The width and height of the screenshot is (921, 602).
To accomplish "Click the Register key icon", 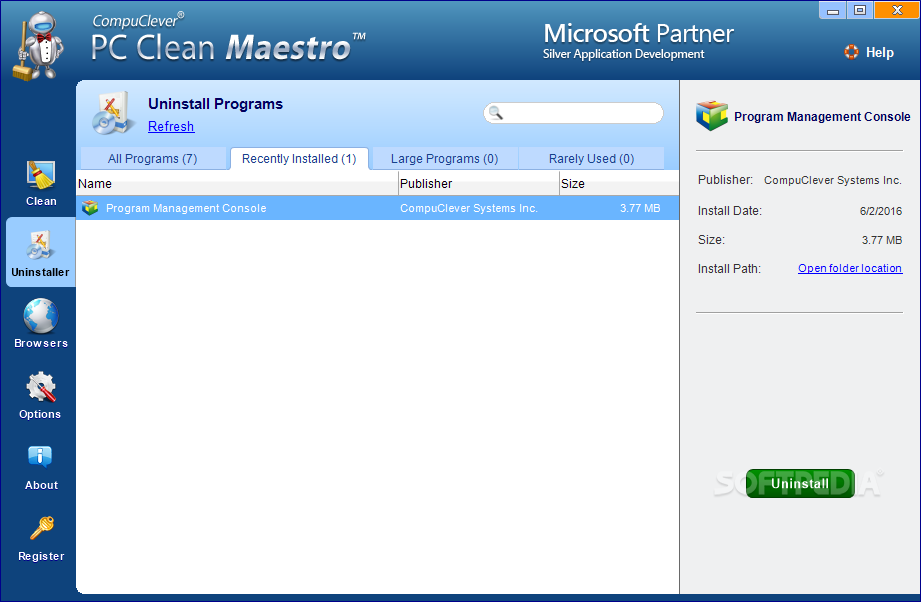I will (42, 527).
